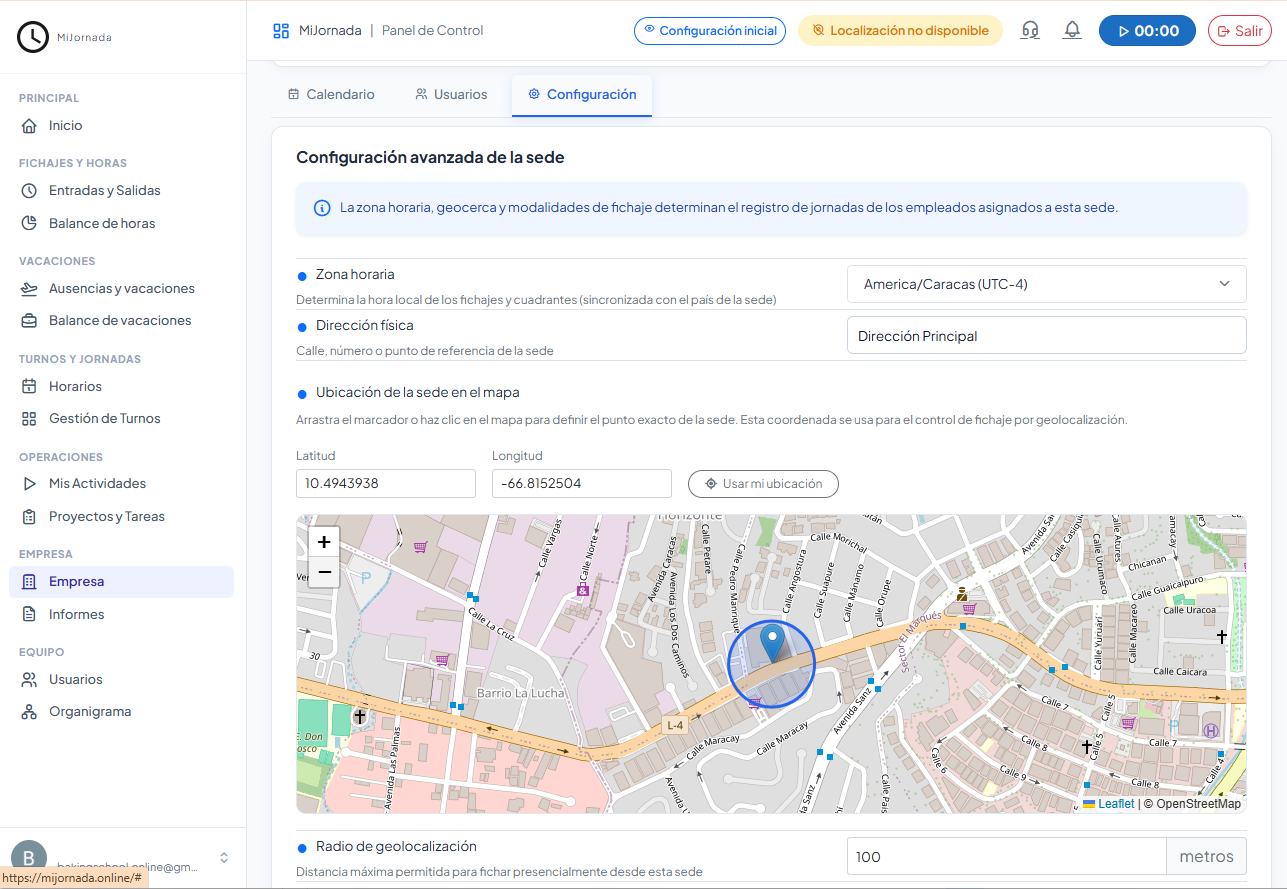
Task: Open the headset support icon
Action: click(x=1030, y=31)
